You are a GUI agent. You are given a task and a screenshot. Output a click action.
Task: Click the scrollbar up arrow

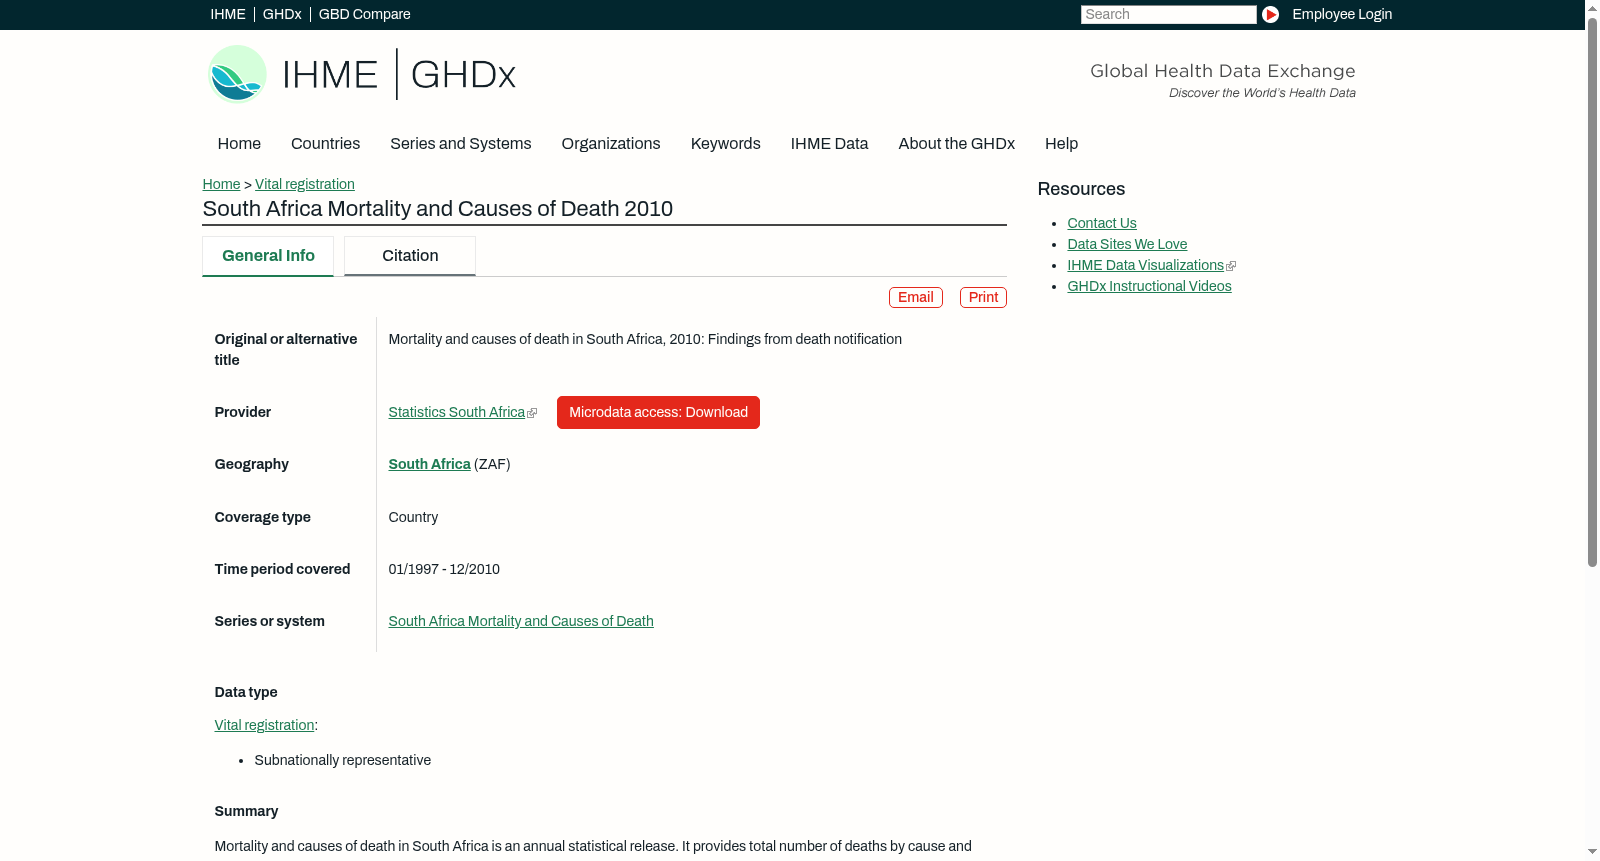click(1592, 7)
